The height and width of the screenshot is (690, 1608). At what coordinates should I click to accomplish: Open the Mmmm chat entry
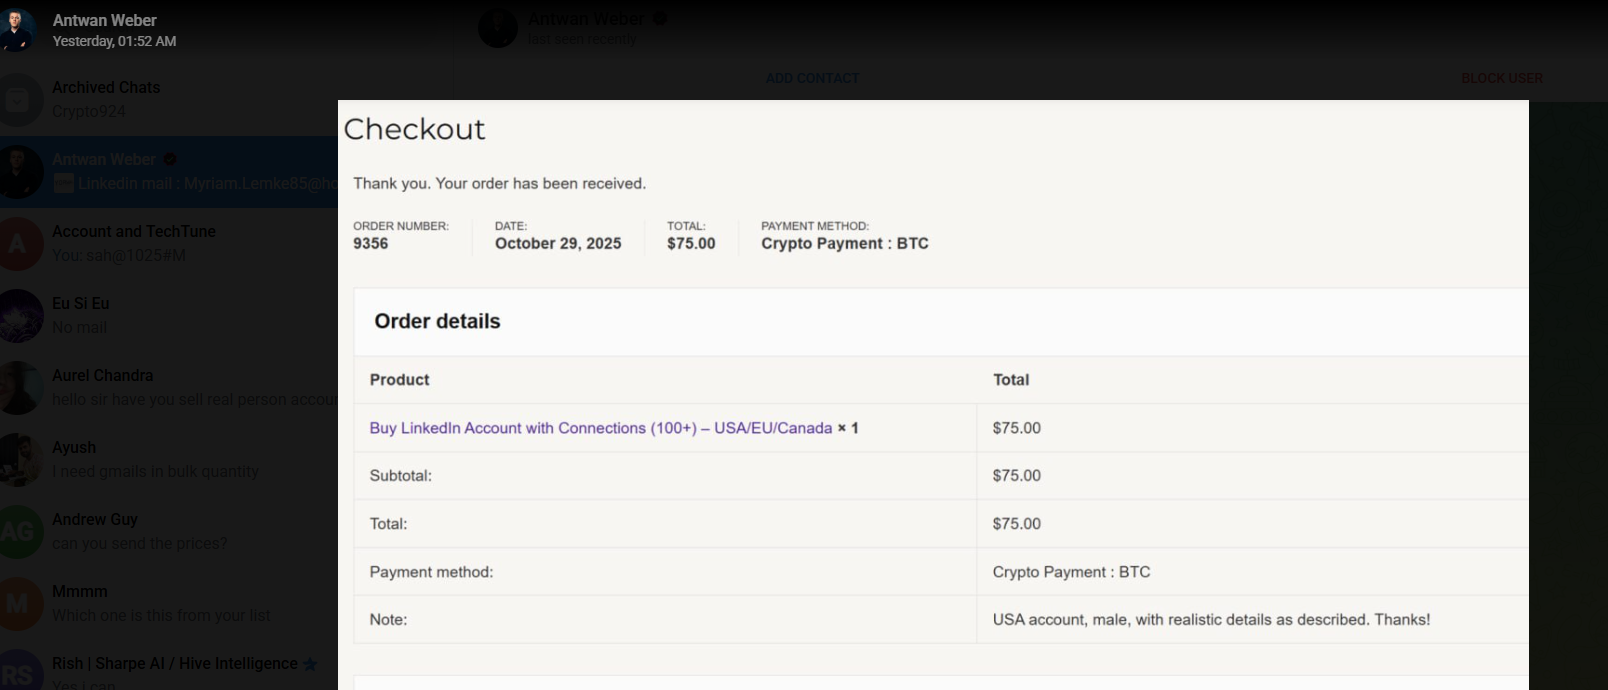(x=169, y=604)
